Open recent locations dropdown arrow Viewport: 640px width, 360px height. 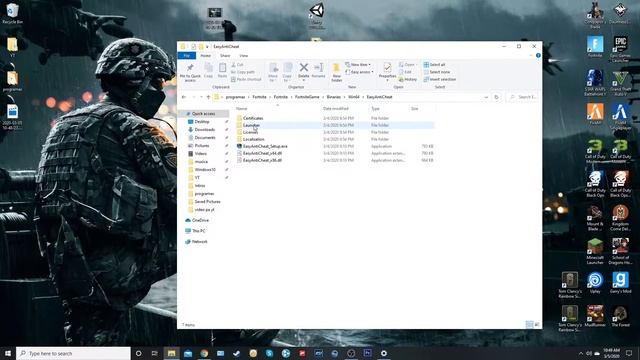[x=201, y=97]
